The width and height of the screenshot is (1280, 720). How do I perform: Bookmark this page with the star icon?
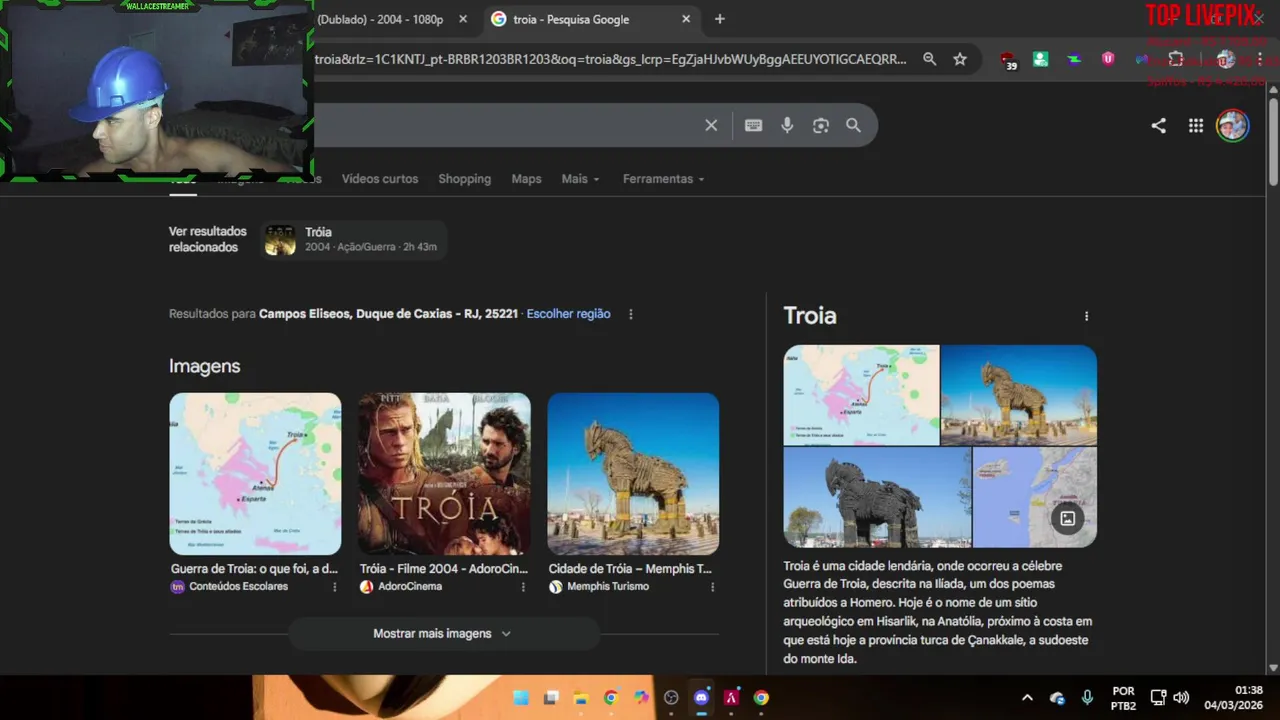pos(960,59)
